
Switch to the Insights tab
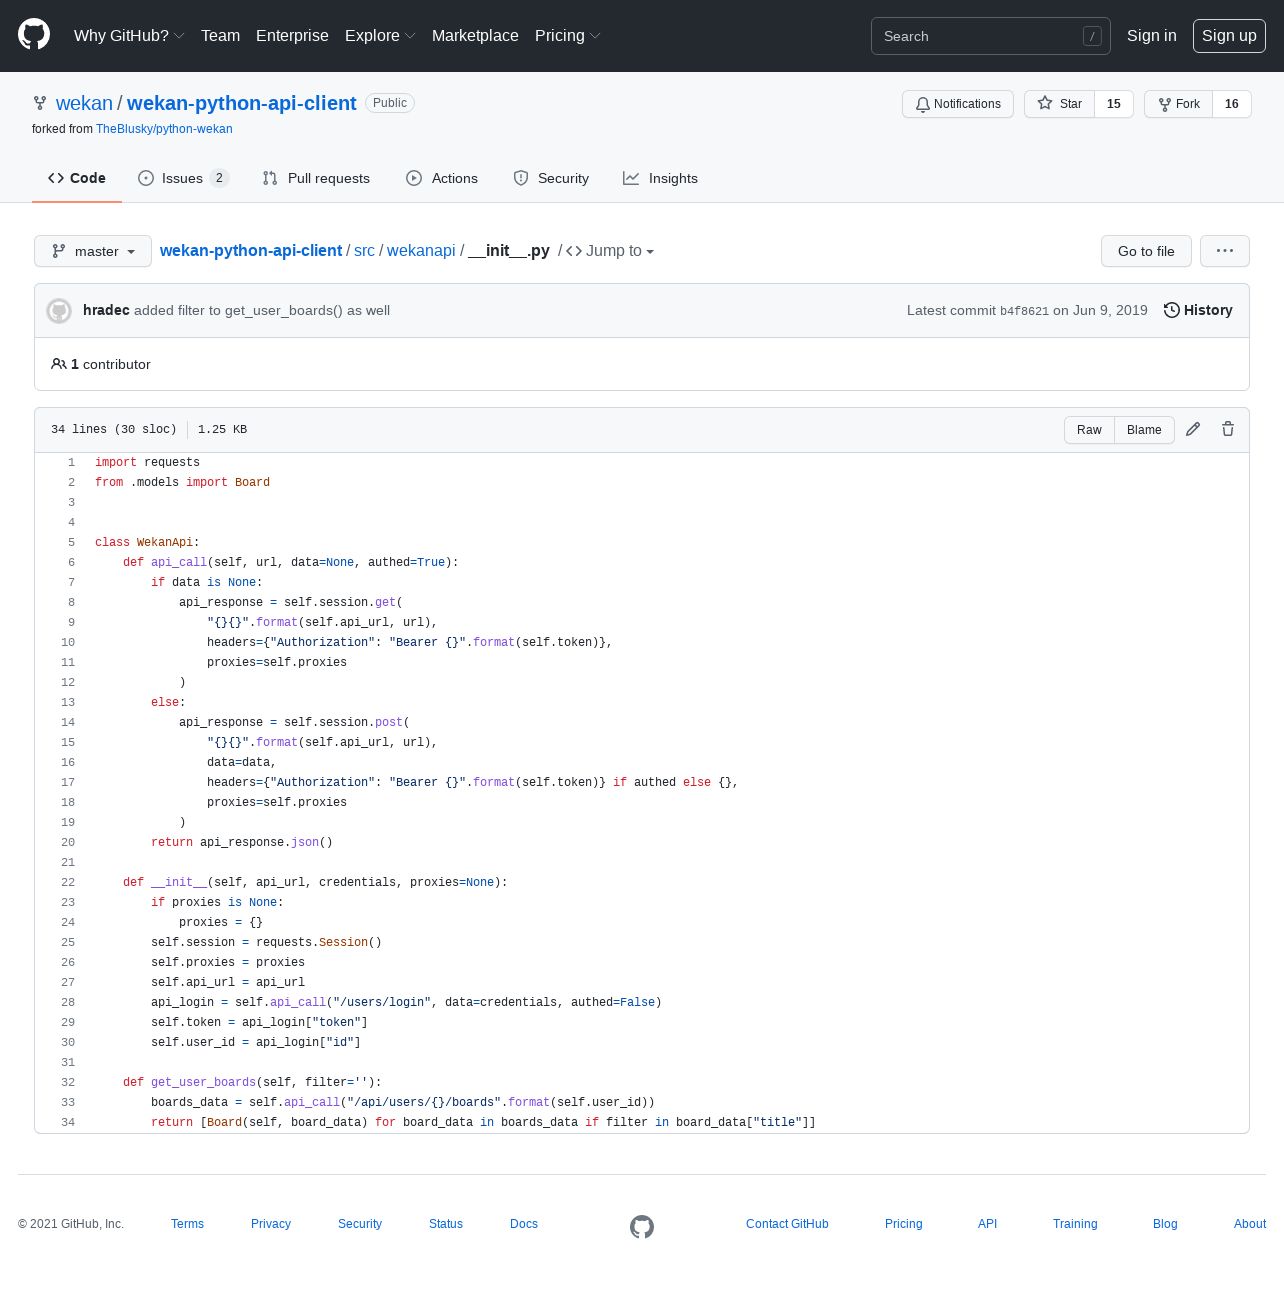click(x=660, y=178)
